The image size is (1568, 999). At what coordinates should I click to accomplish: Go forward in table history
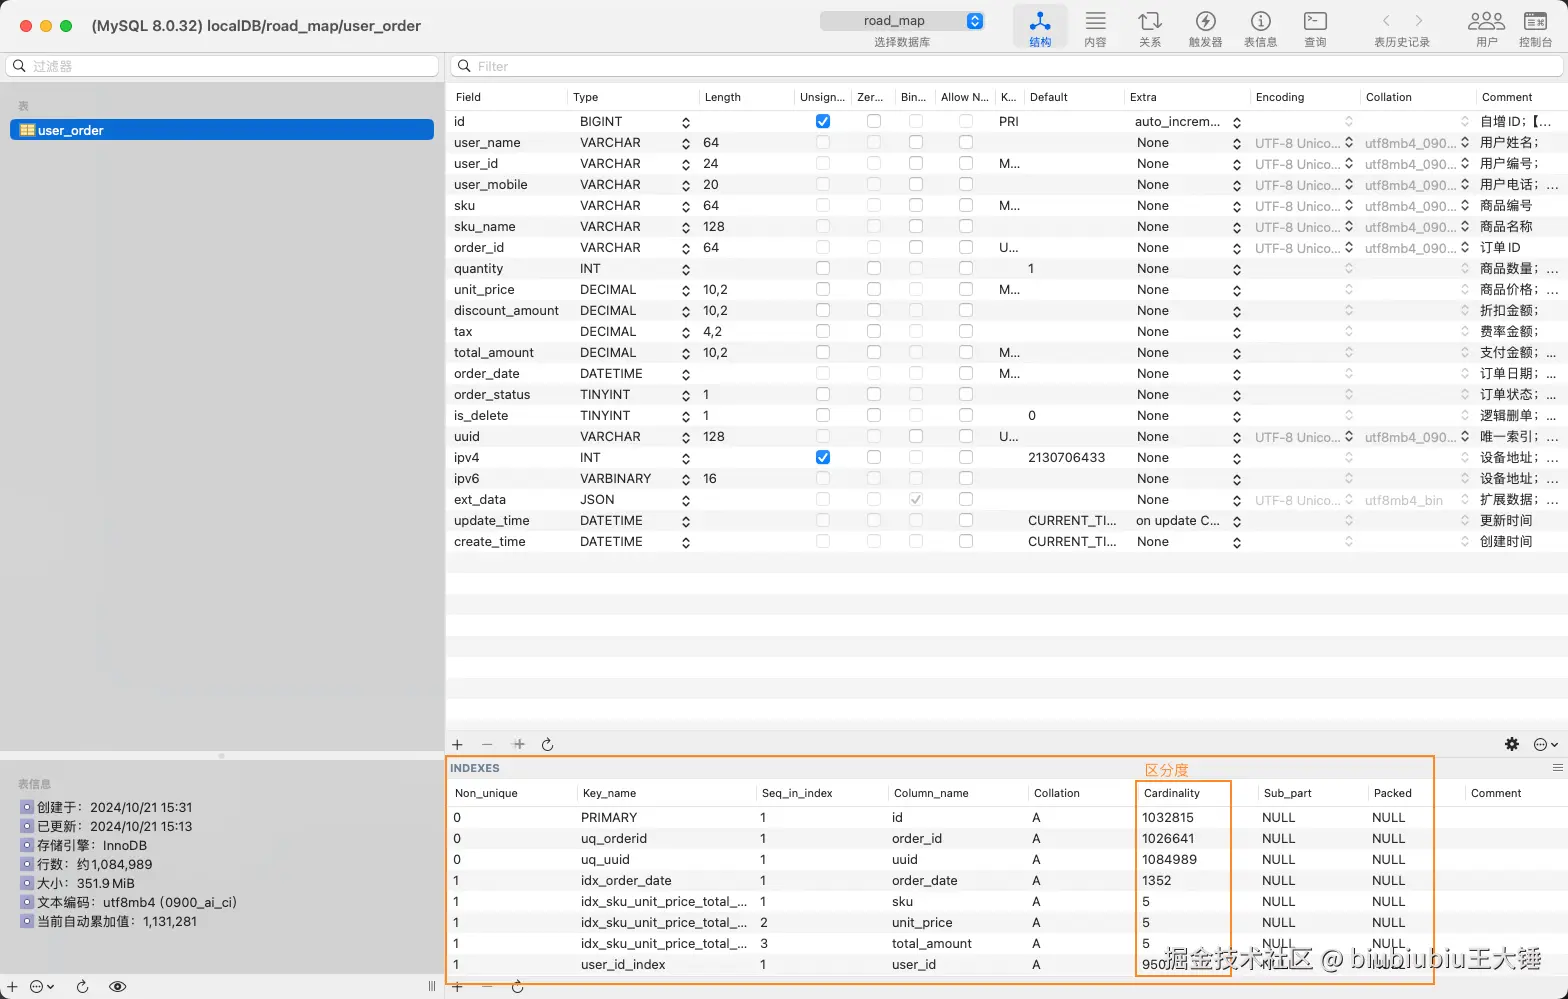click(1418, 20)
